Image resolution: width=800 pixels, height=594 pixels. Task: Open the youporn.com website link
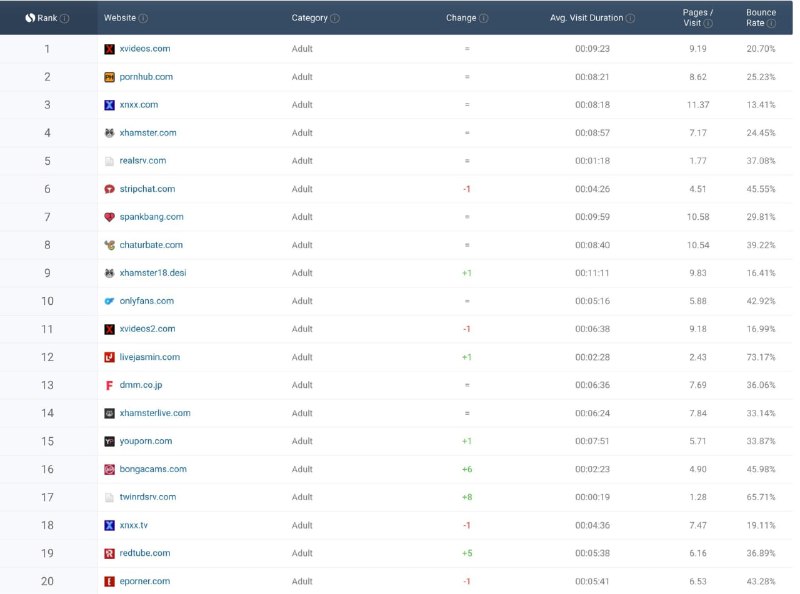click(x=147, y=441)
